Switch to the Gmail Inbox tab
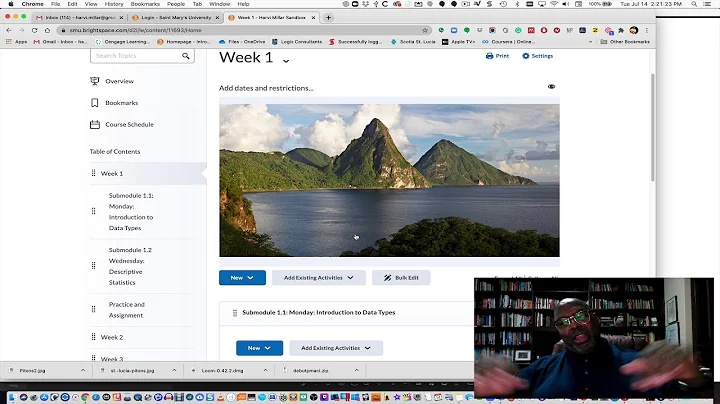 79,17
